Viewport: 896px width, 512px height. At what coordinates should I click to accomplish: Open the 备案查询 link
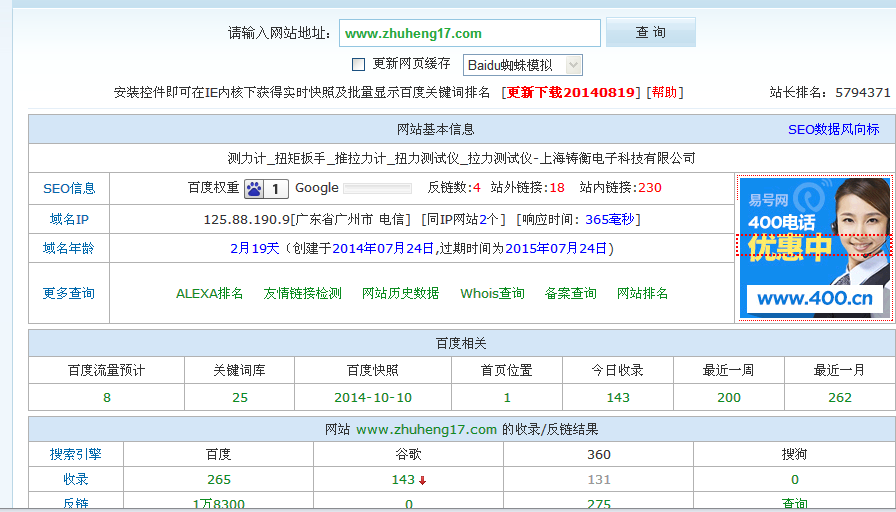coord(570,293)
